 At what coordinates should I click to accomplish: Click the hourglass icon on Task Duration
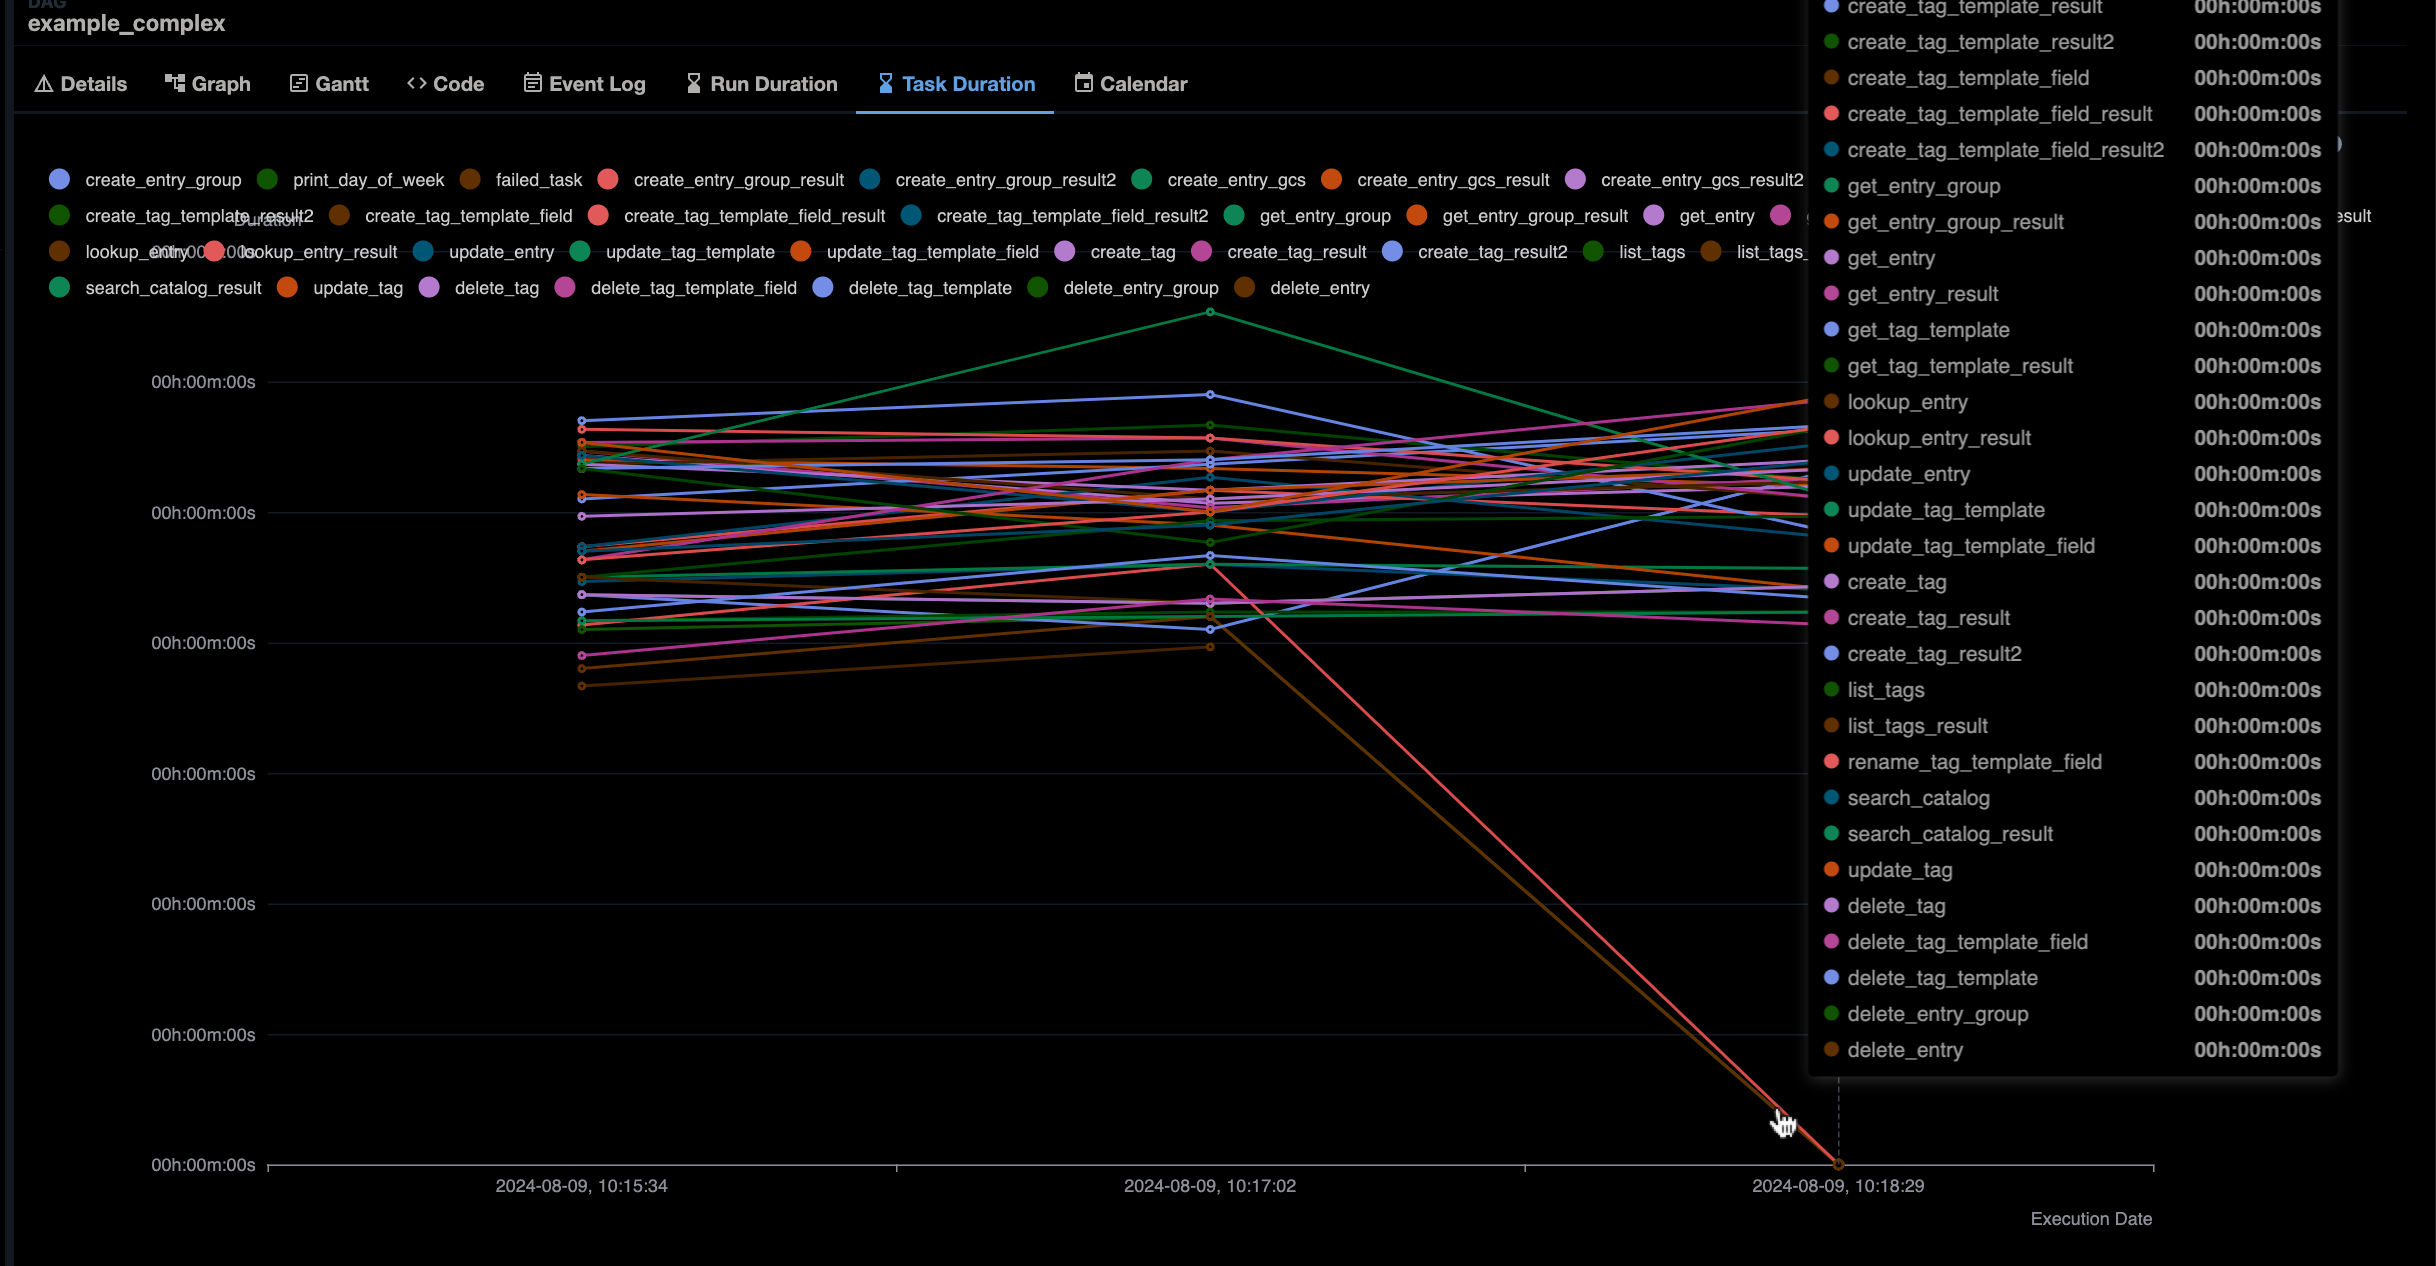click(884, 82)
